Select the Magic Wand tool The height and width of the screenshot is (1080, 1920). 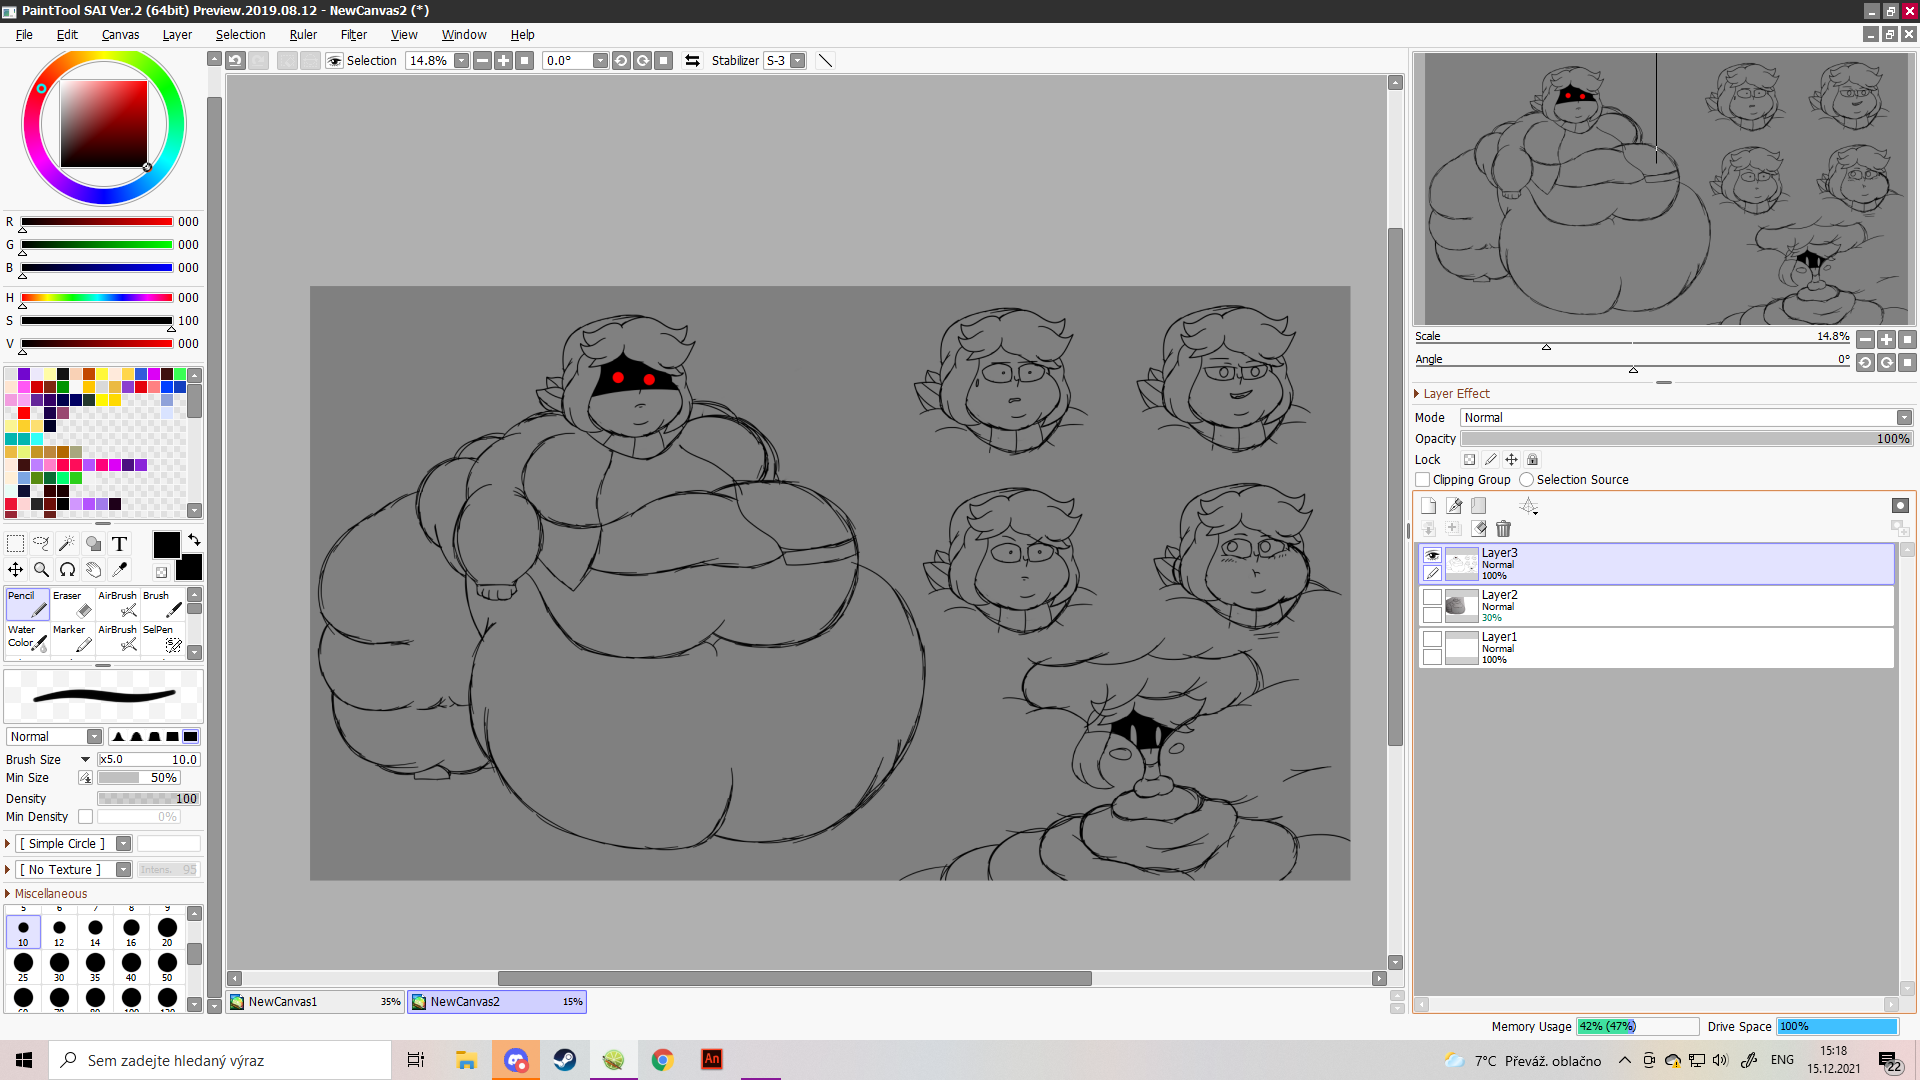click(67, 543)
